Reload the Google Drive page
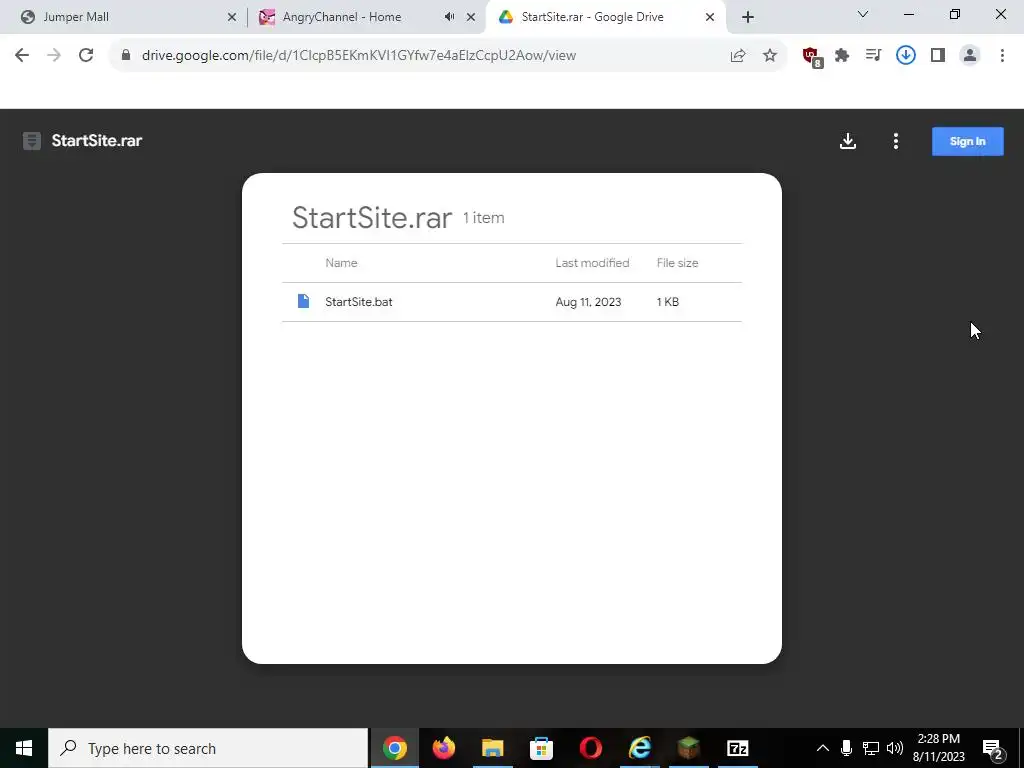The width and height of the screenshot is (1024, 768). coord(86,56)
